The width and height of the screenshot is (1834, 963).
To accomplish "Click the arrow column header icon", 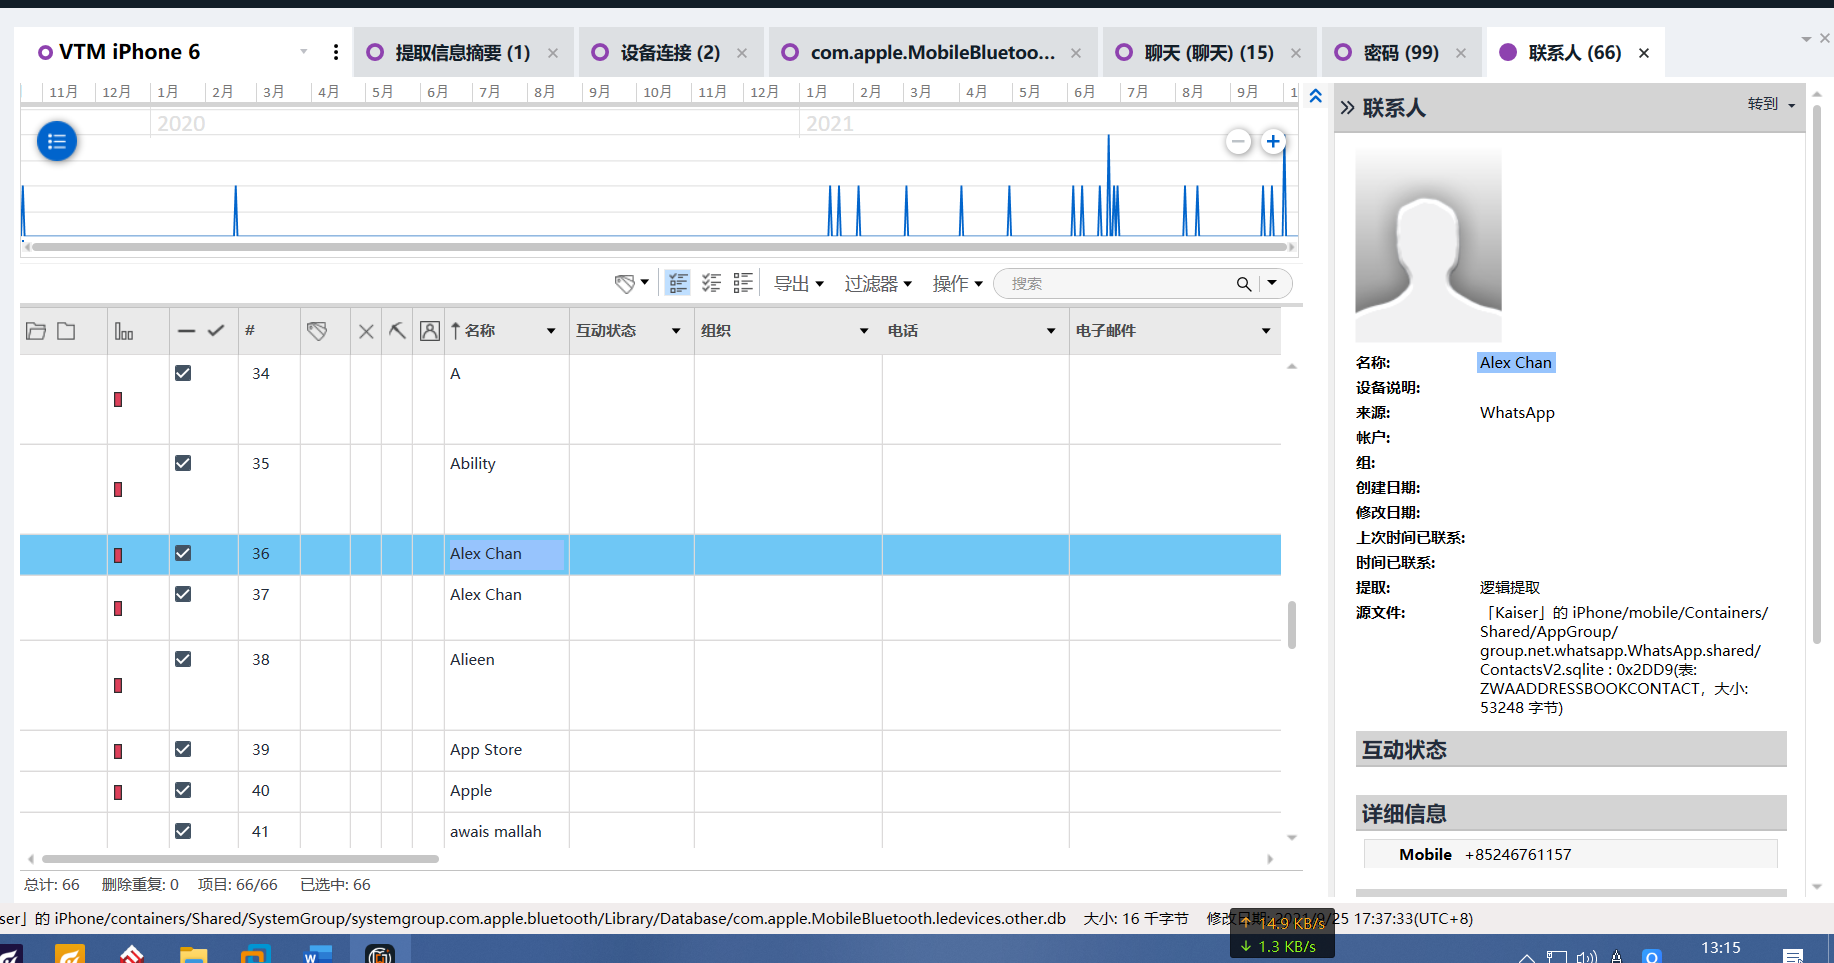I will [397, 331].
